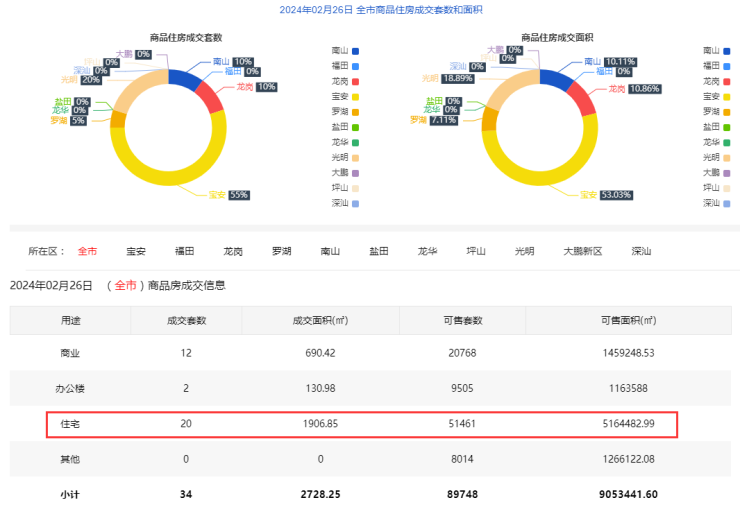Click blue 南山 segment of left donut chart
The height and width of the screenshot is (516, 740).
click(186, 78)
